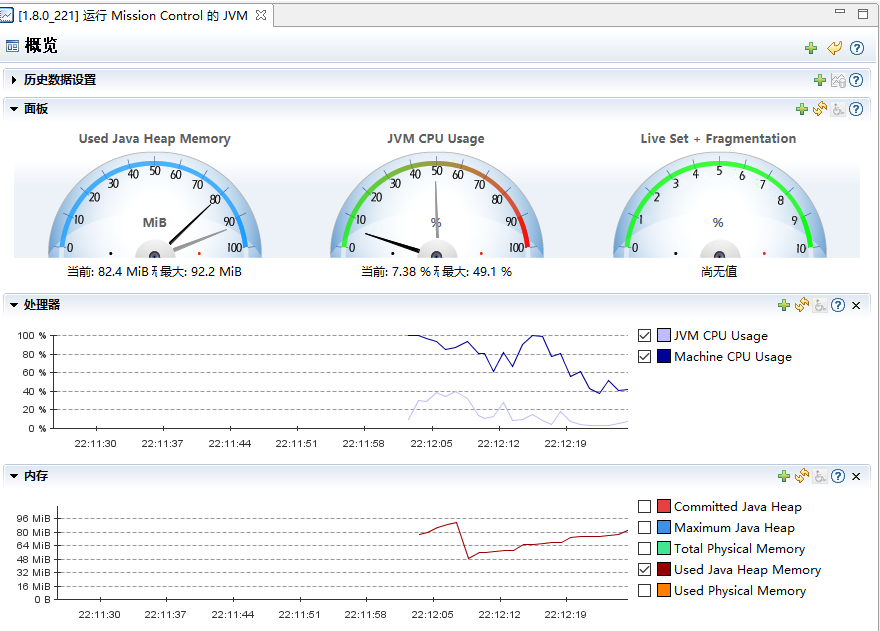Screen dimensions: 880x631
Task: Minimize the editor area via minimize icon
Action: (x=840, y=11)
